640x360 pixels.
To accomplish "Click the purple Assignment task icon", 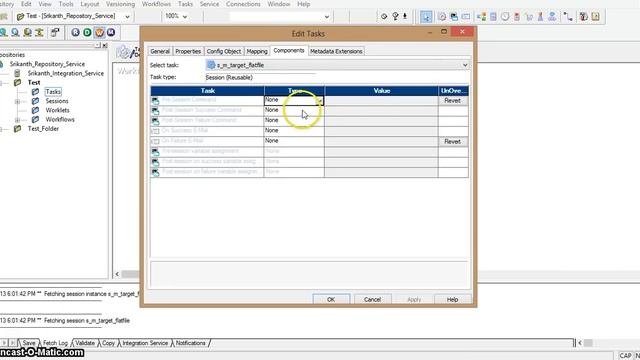I will 493,17.
